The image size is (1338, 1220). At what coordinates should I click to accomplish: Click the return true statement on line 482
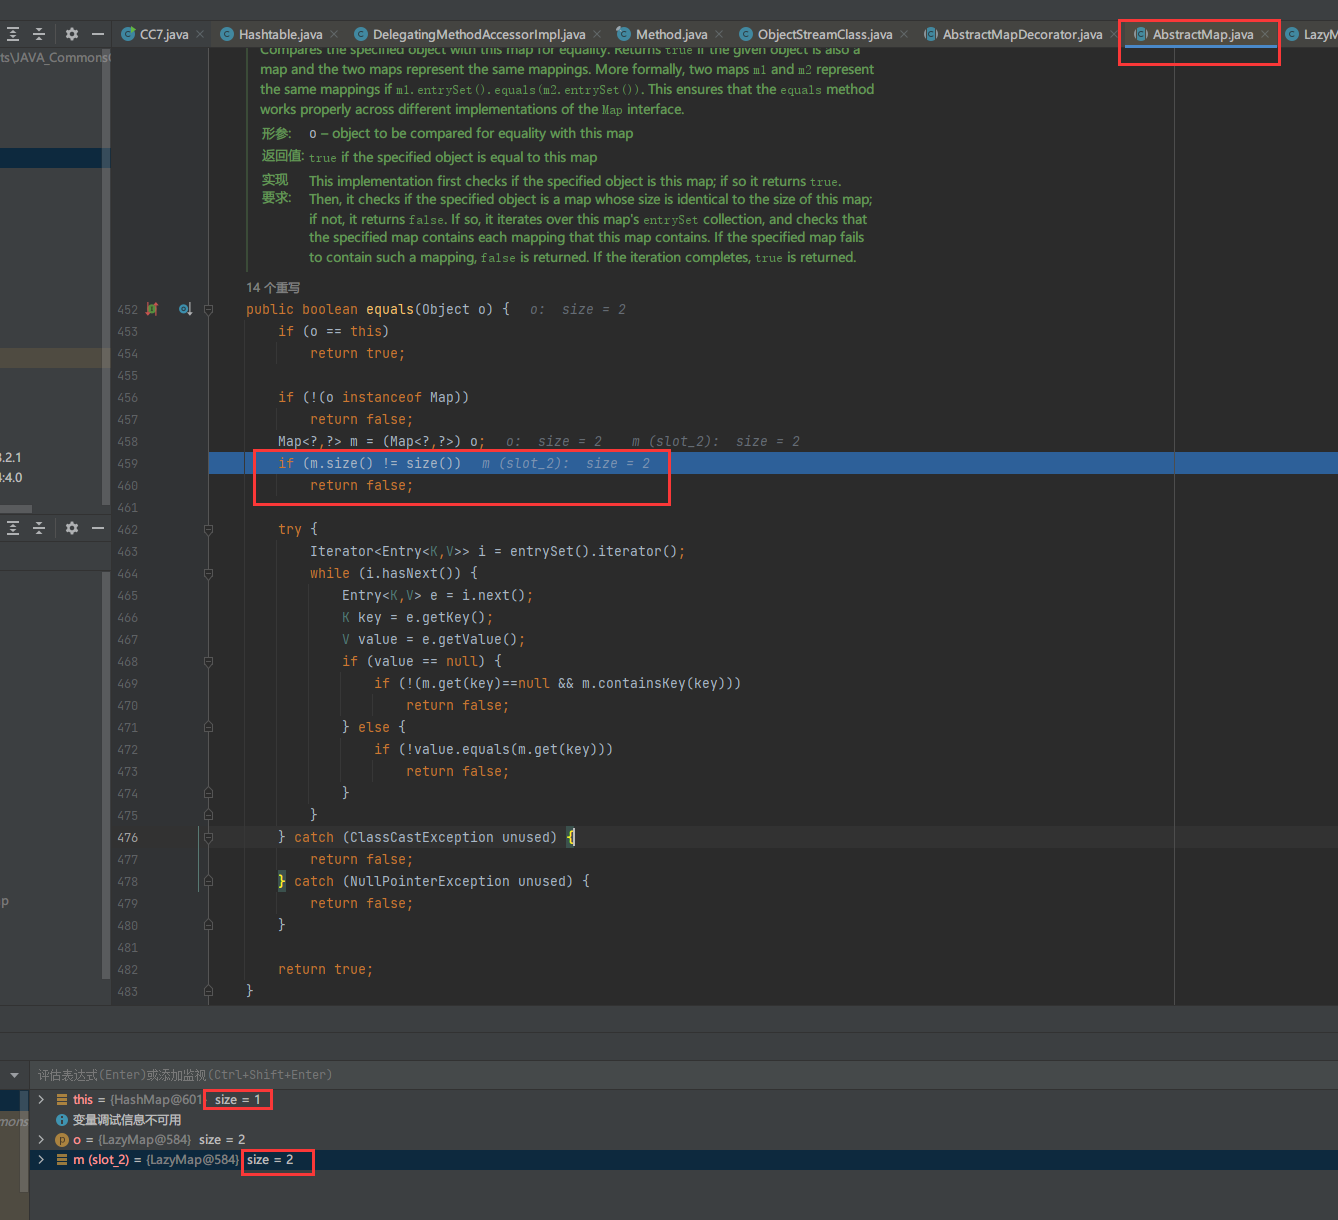pos(326,970)
